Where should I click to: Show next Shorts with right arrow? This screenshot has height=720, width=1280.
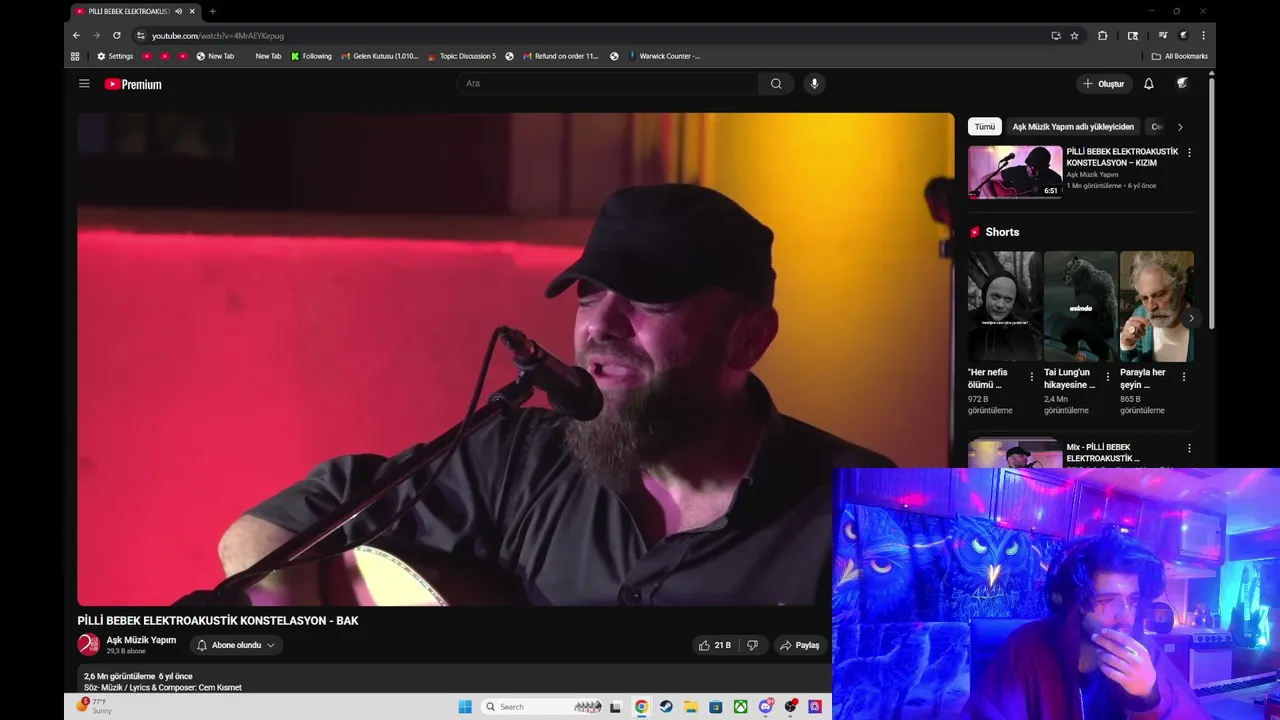pos(1190,318)
